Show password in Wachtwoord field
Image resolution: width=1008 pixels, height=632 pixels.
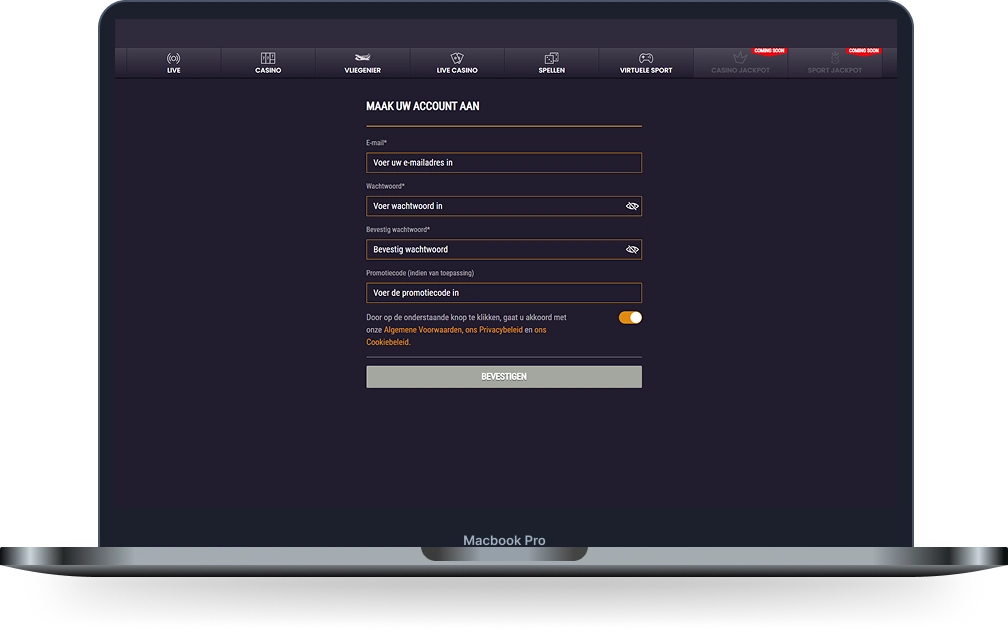(x=632, y=206)
